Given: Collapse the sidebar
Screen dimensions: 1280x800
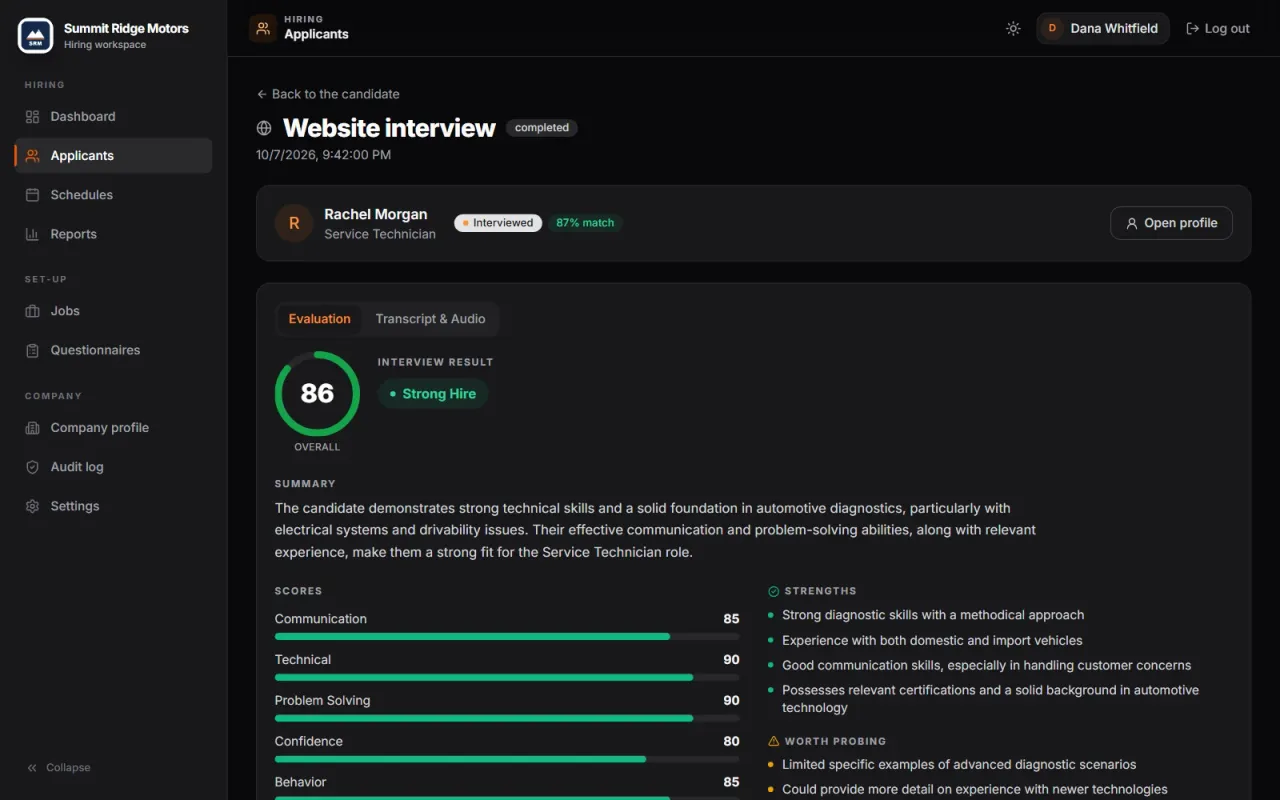Looking at the screenshot, I should 58,768.
